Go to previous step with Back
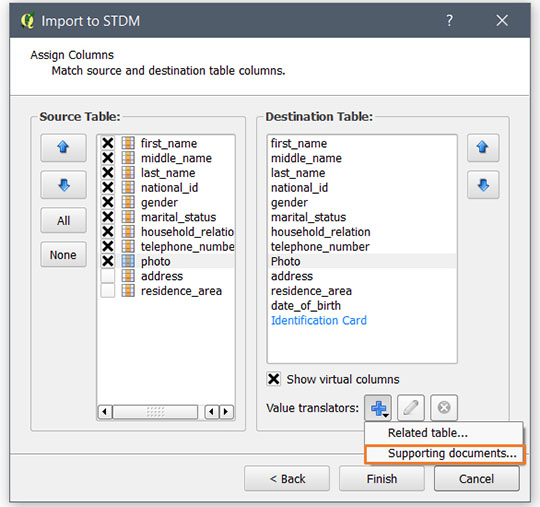Image resolution: width=540 pixels, height=507 pixels. pyautogui.click(x=287, y=479)
